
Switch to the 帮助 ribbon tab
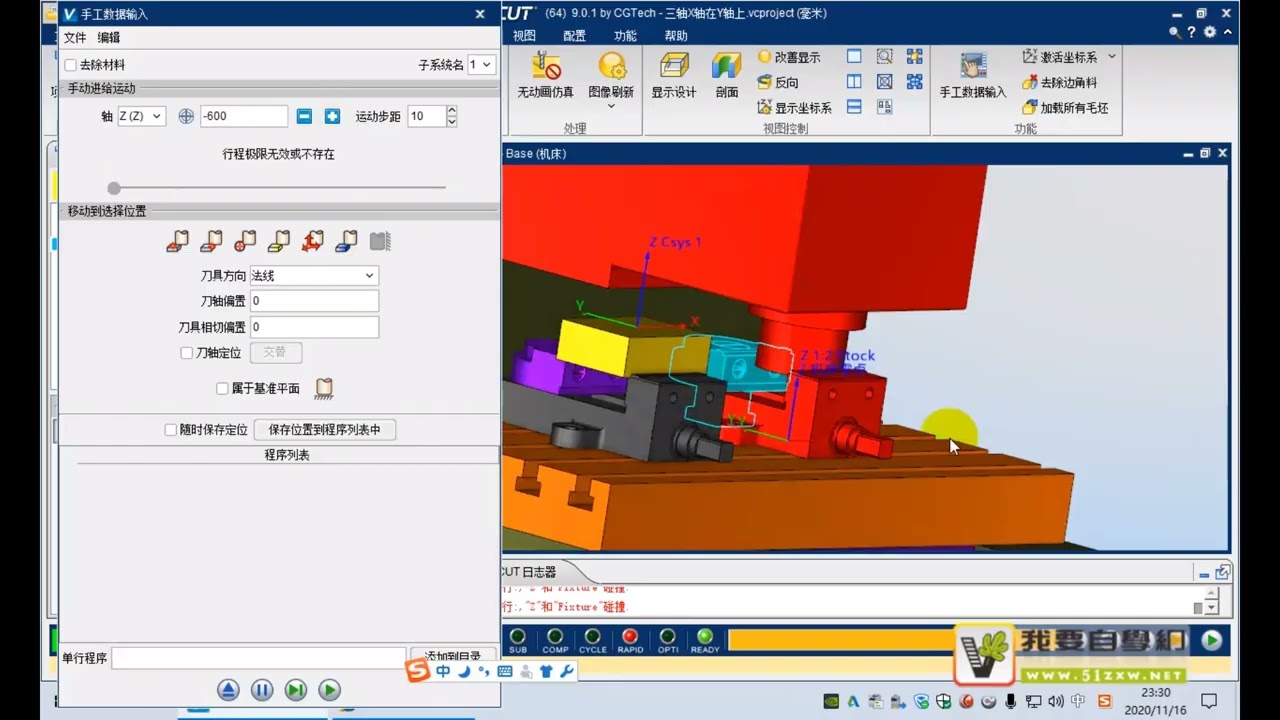point(676,36)
